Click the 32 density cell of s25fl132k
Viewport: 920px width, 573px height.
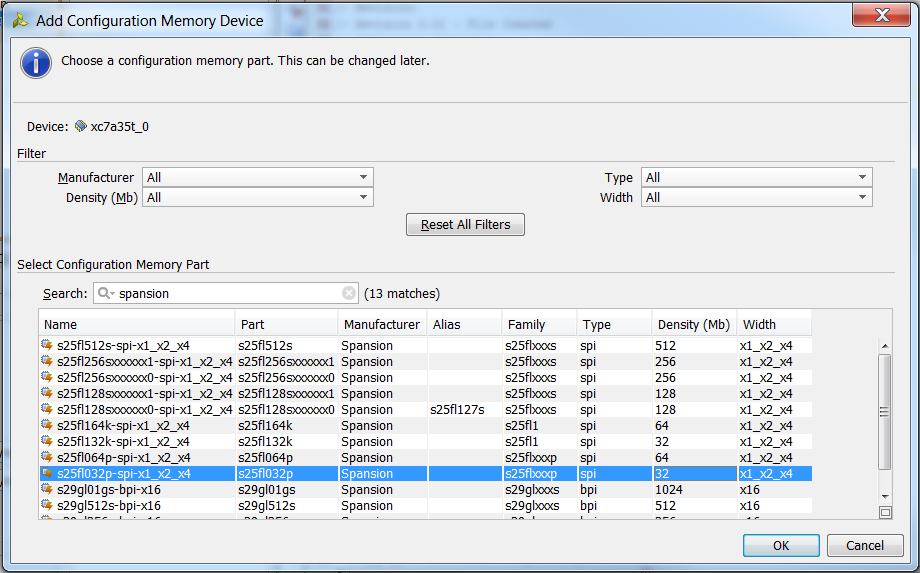[695, 441]
